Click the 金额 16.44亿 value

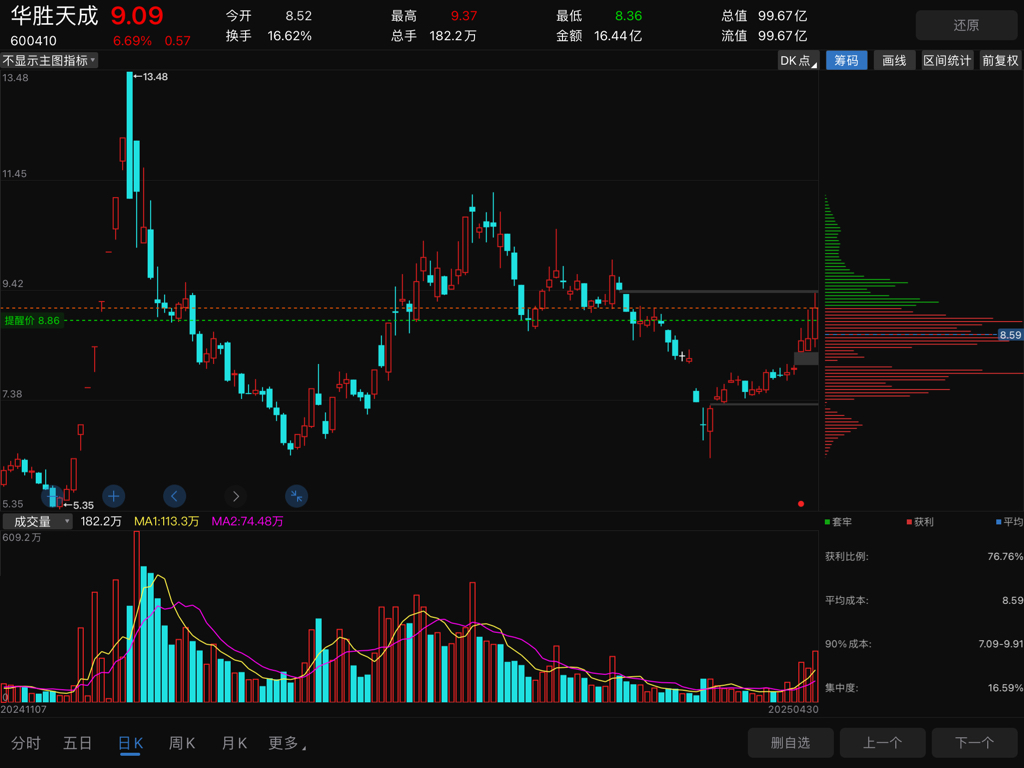tap(618, 36)
